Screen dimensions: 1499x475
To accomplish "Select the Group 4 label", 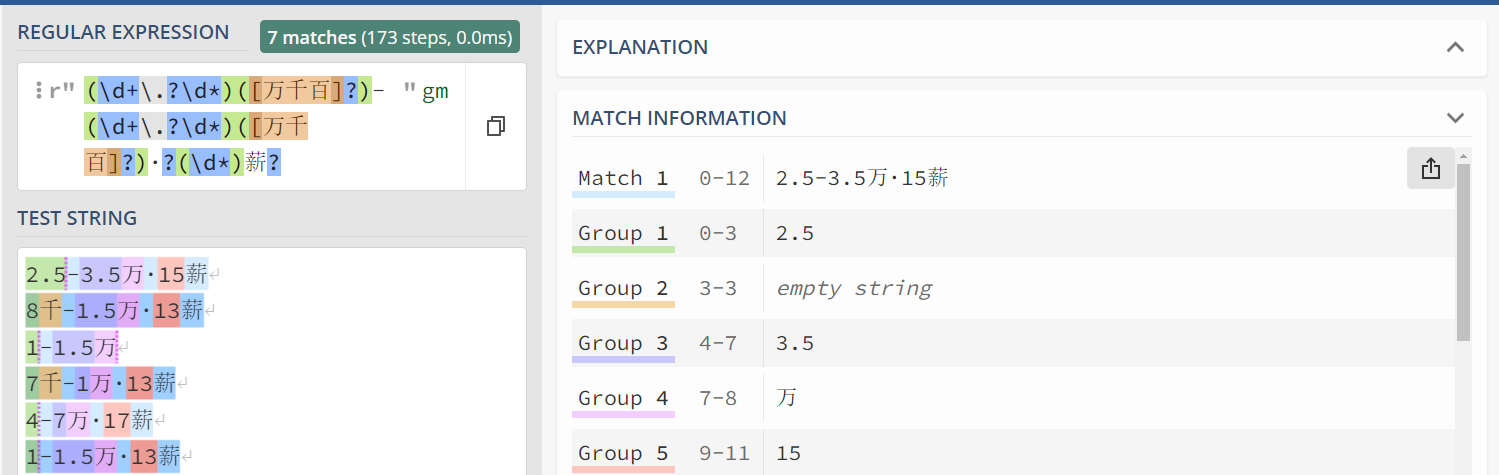I will click(x=623, y=398).
